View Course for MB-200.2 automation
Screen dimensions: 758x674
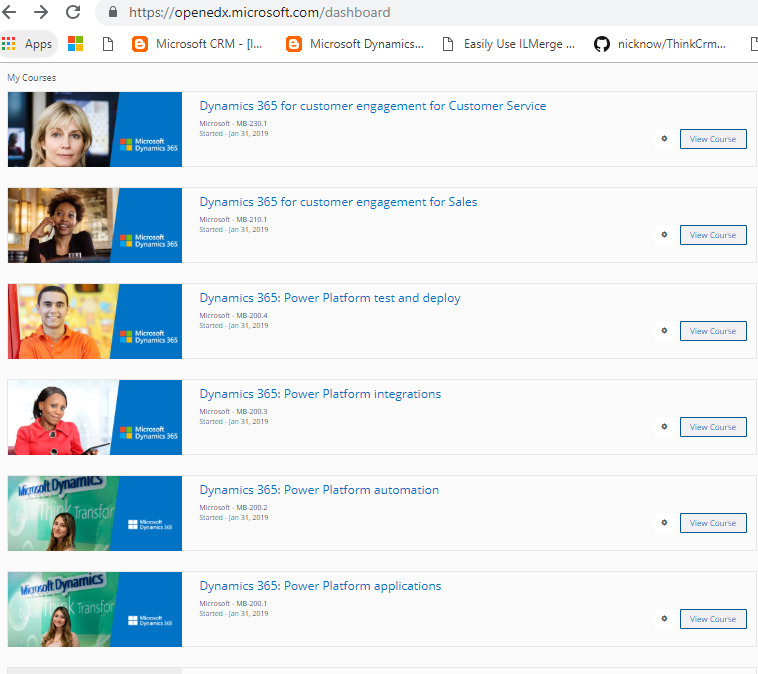(x=713, y=523)
